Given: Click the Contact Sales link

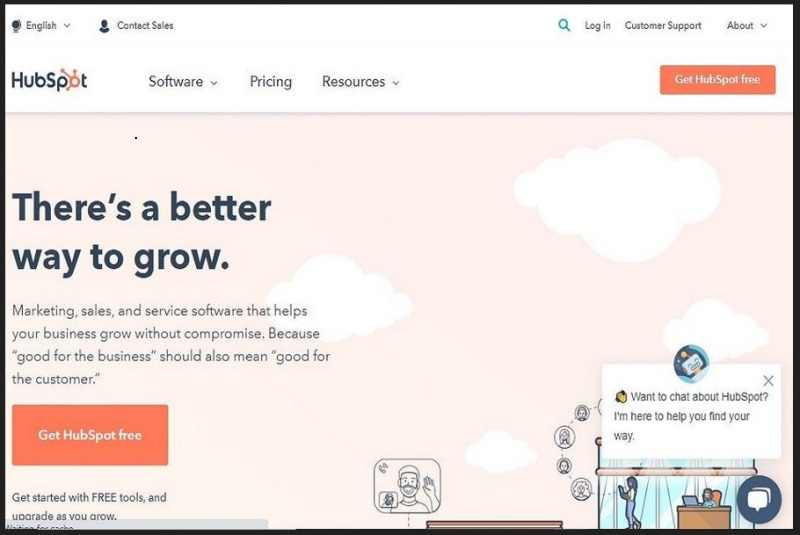Looking at the screenshot, I should coord(145,26).
